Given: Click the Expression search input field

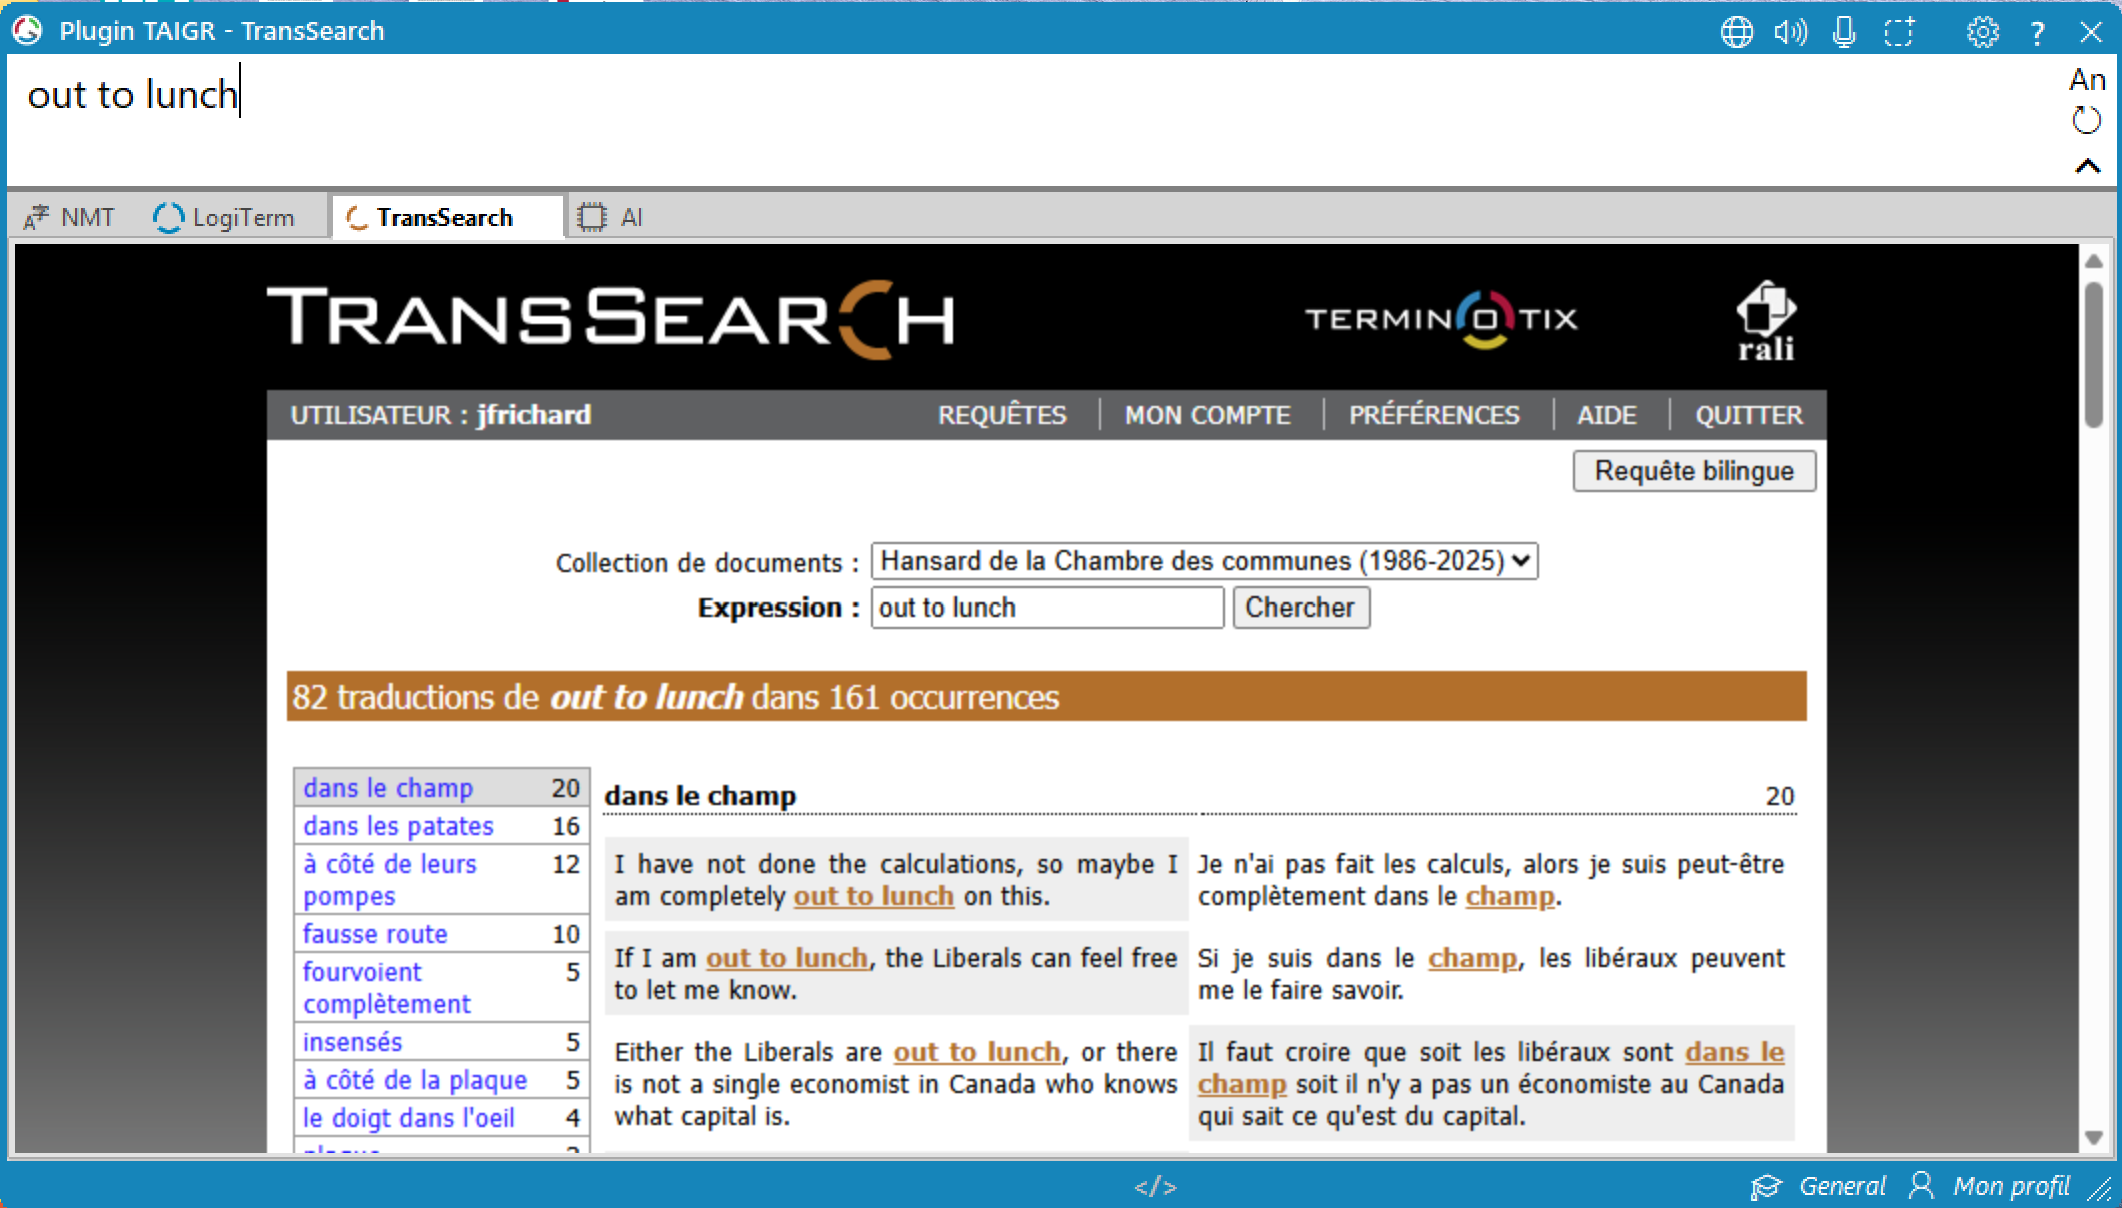Looking at the screenshot, I should coord(1046,608).
